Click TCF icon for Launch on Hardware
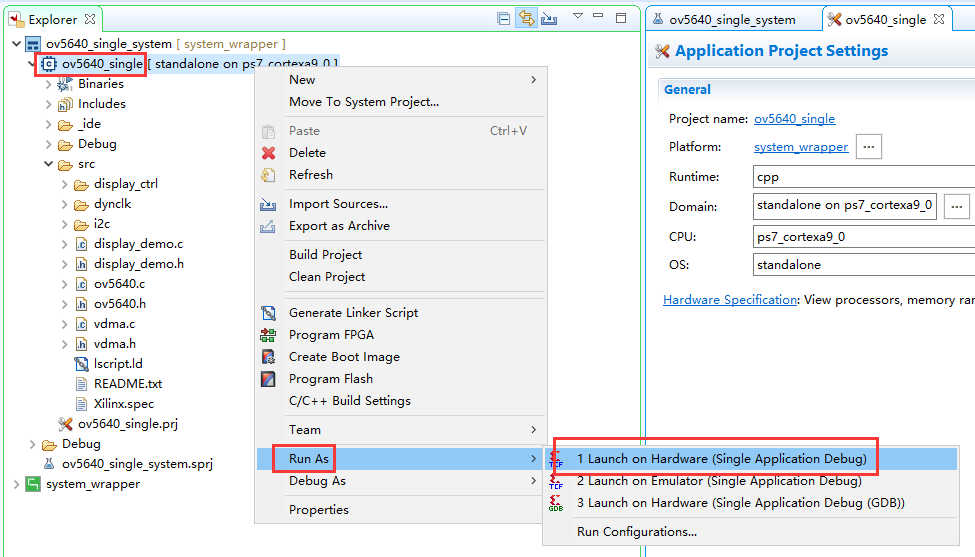 [556, 459]
